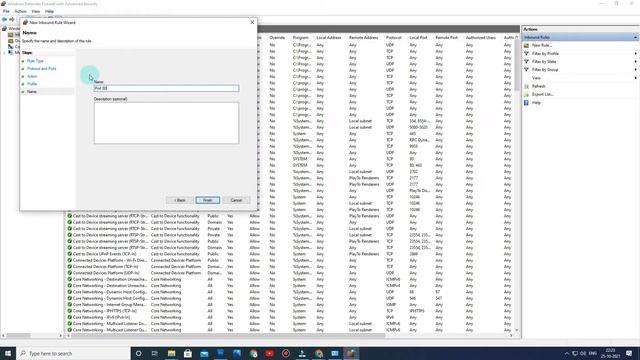Click the Description (optional) text area
This screenshot has height=360, width=640.
[167, 123]
